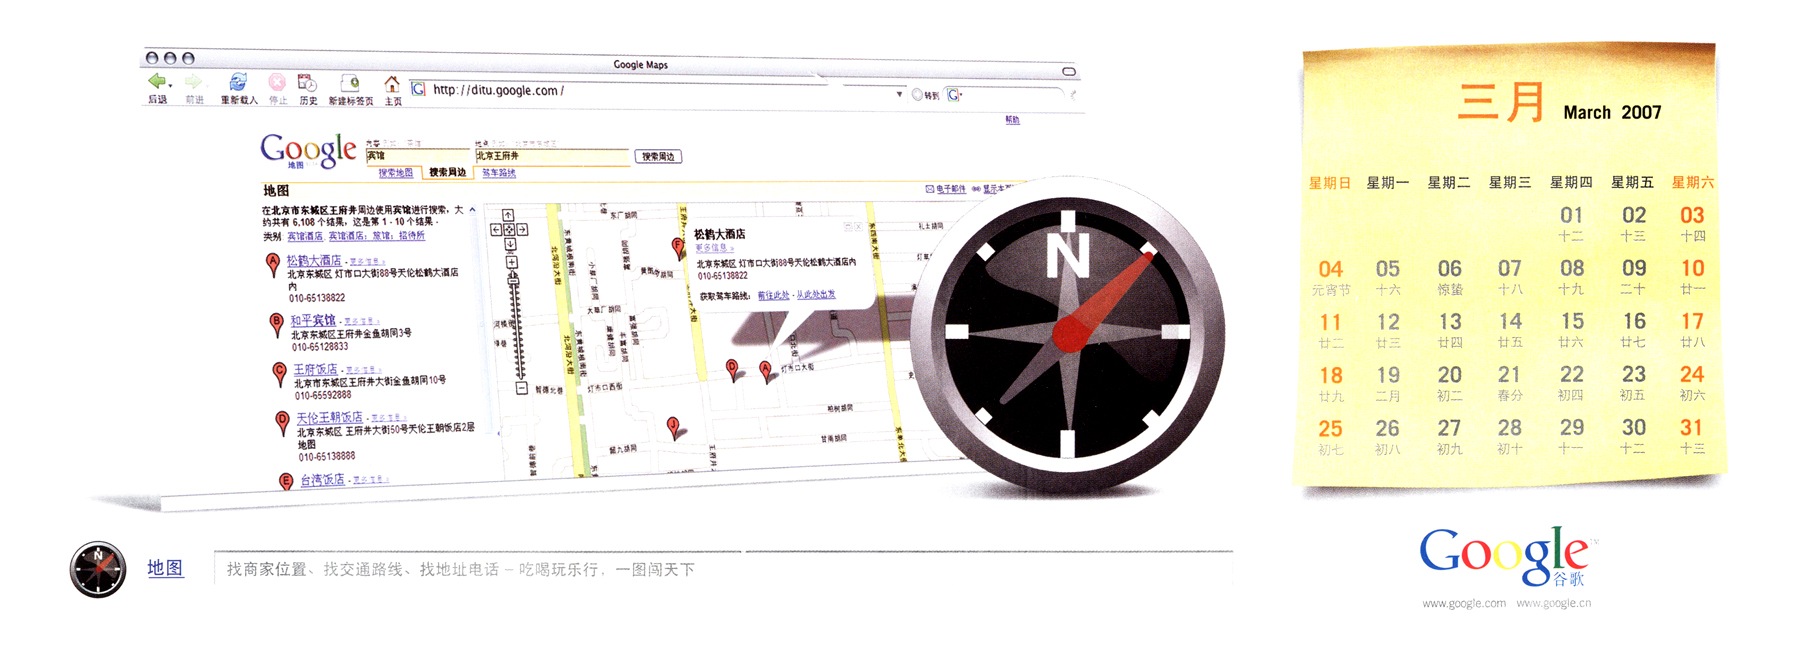Click 更多信息 next to 和平宾馆

click(362, 321)
